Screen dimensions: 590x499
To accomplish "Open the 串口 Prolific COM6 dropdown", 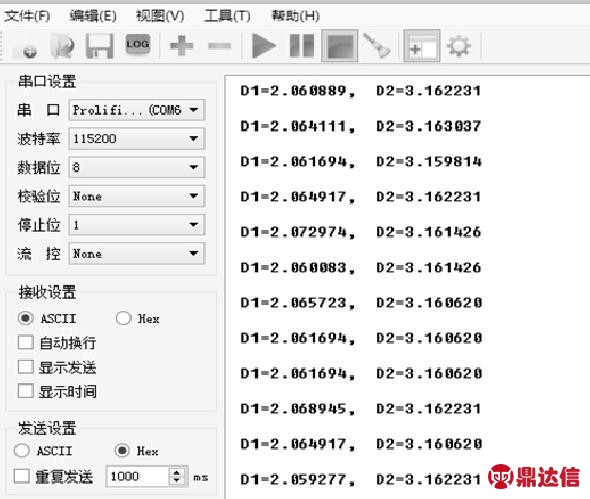I will pos(137,110).
